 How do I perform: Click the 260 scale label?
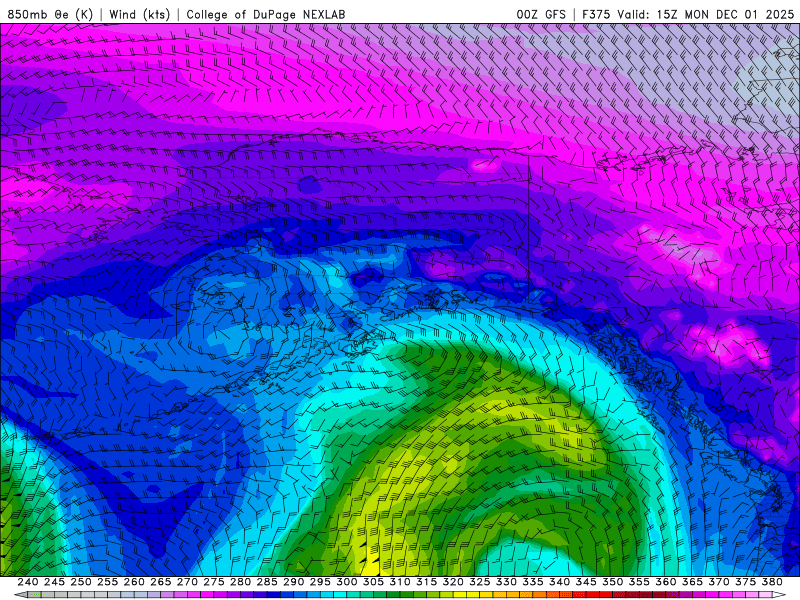coord(134,582)
